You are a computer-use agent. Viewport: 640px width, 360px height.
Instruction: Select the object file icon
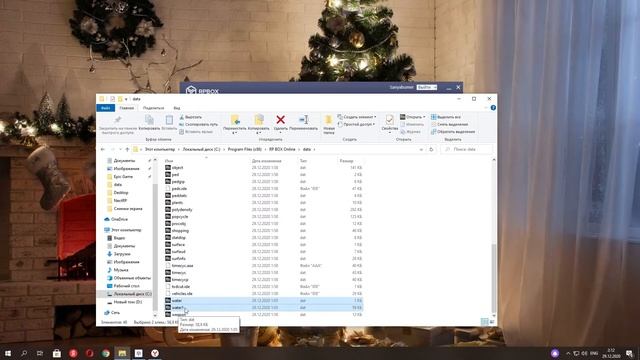(168, 167)
